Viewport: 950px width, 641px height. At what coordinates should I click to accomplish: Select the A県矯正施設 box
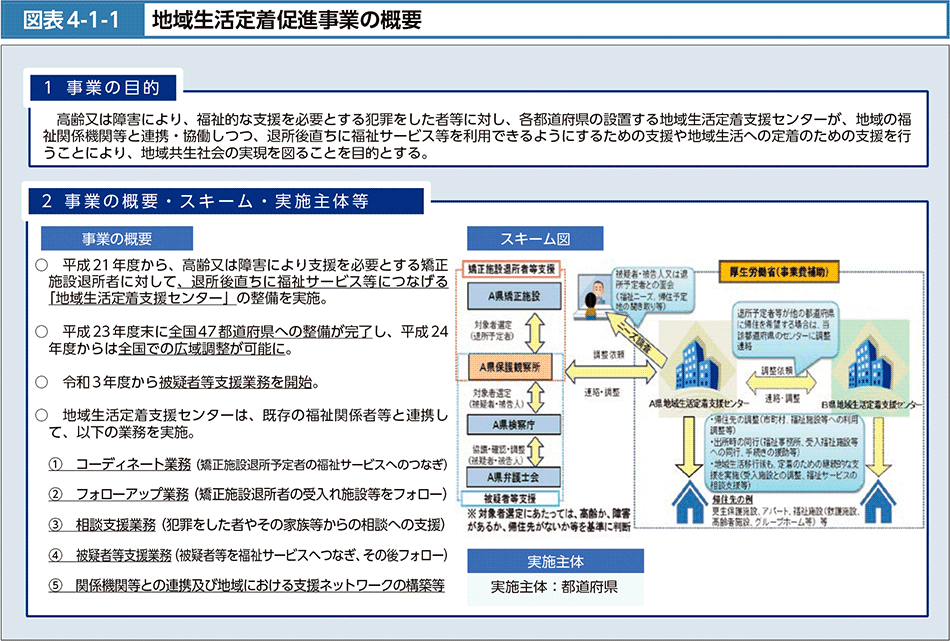point(514,297)
